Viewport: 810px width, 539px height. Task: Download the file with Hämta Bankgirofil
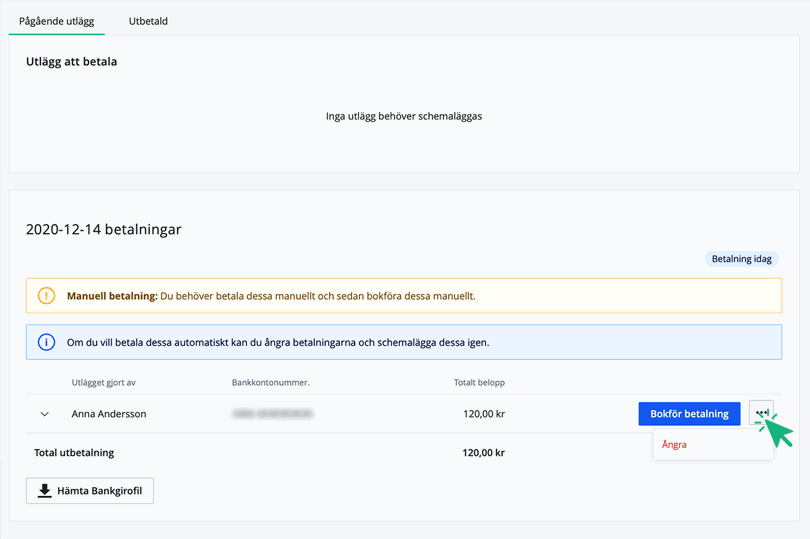90,491
